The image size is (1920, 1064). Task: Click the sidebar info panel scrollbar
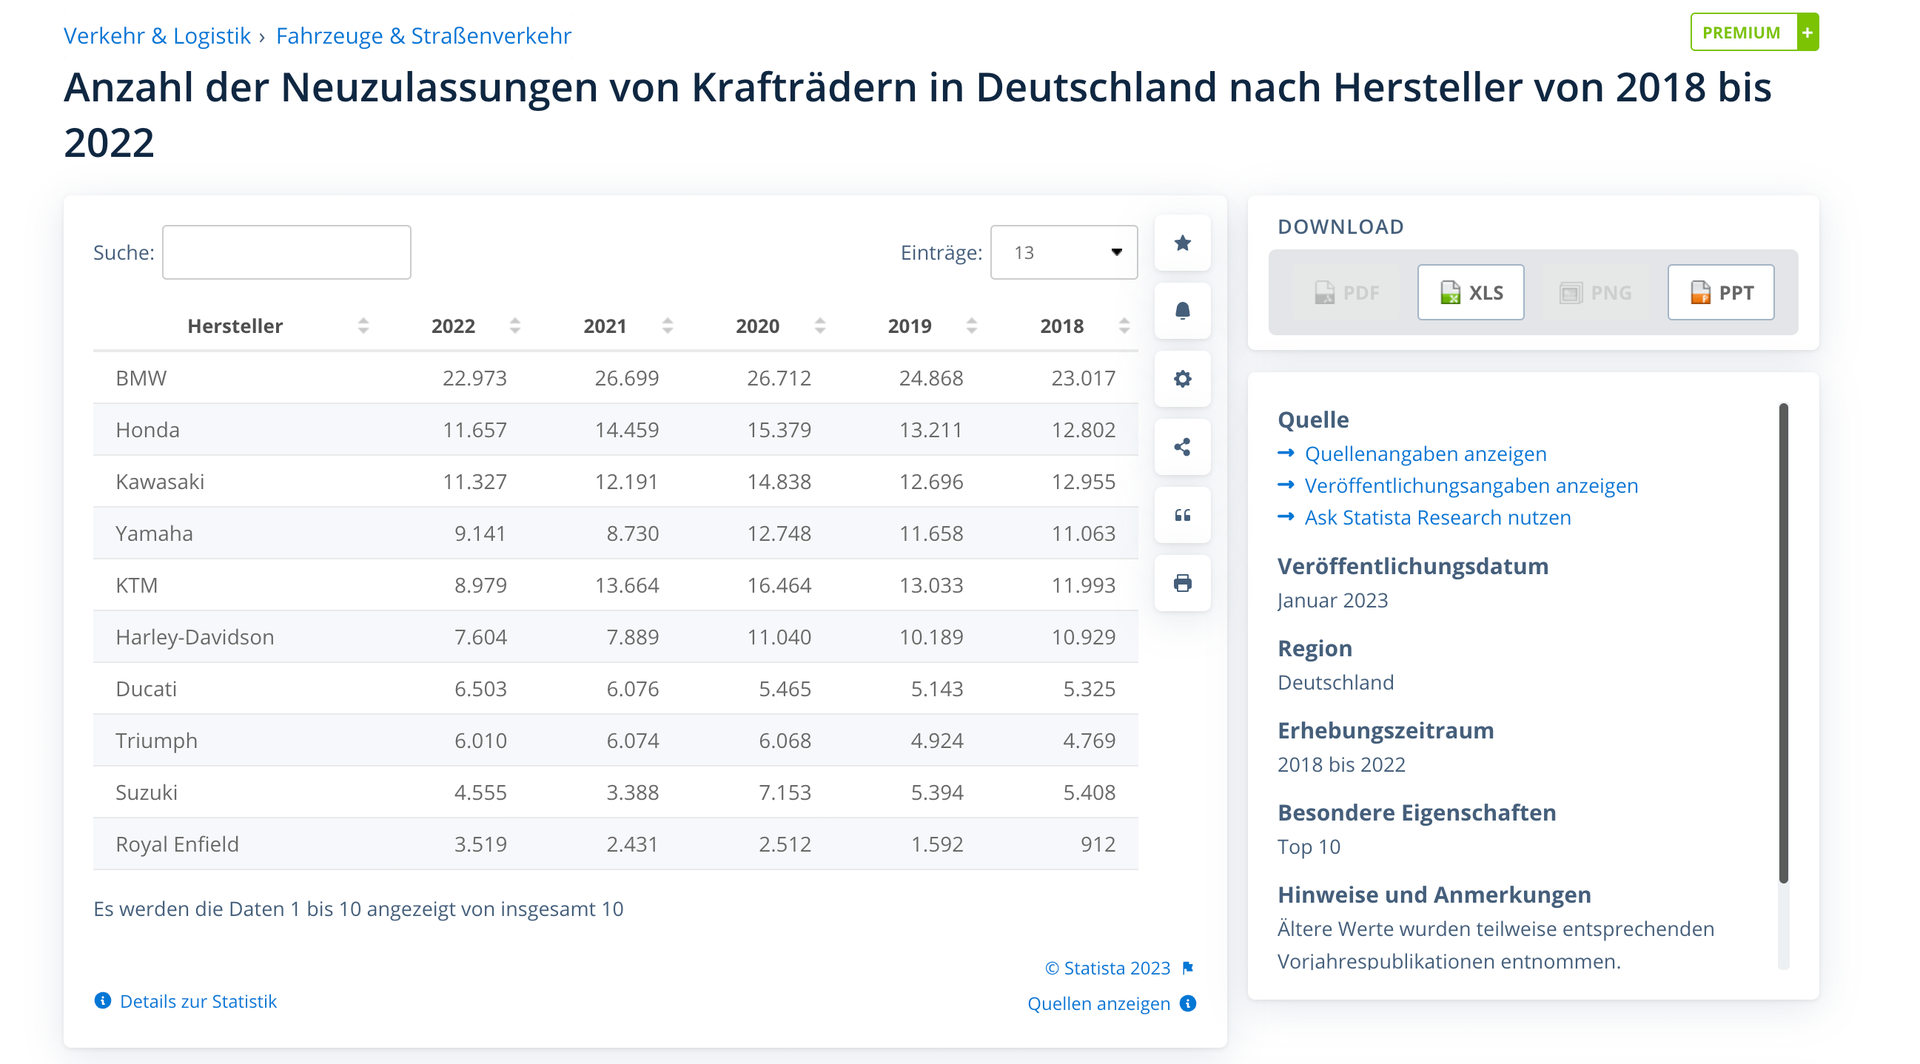[x=1783, y=642]
